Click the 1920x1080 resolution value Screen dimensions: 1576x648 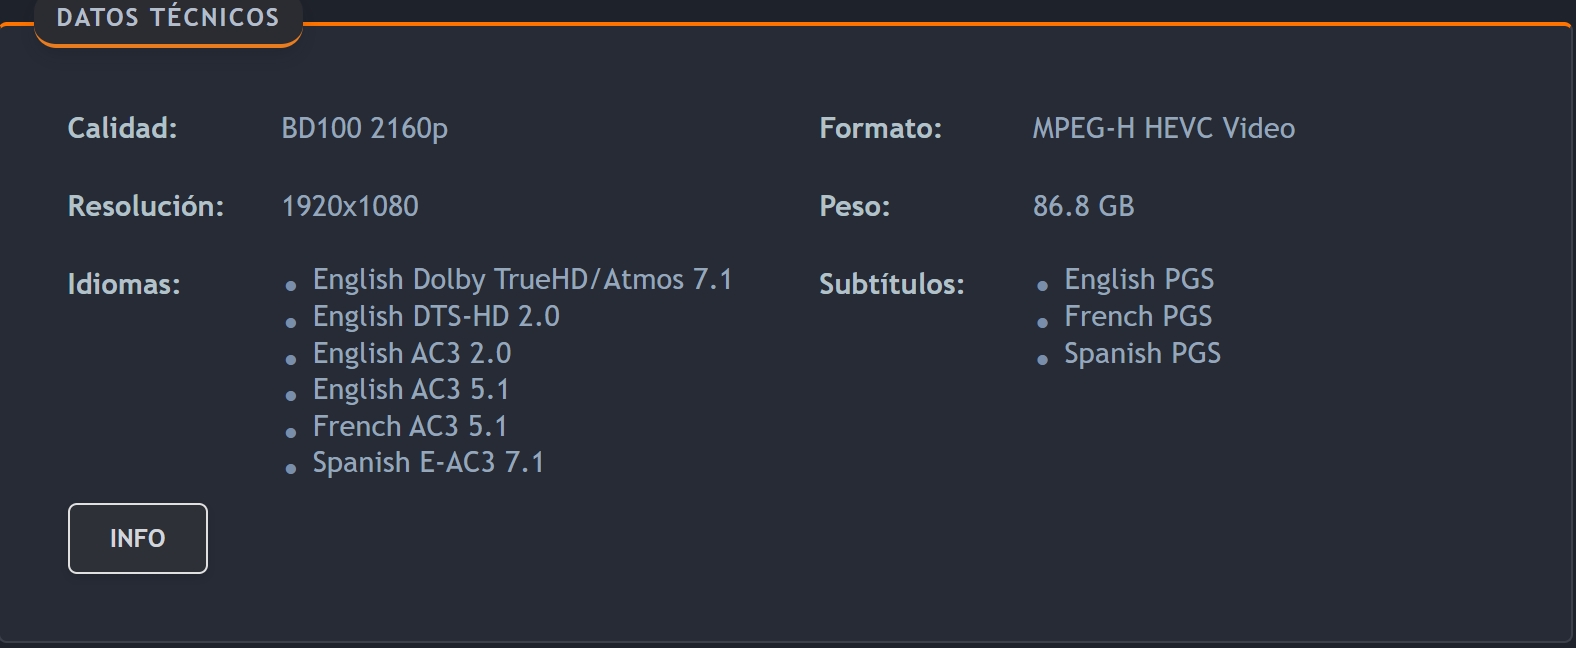[x=350, y=206]
